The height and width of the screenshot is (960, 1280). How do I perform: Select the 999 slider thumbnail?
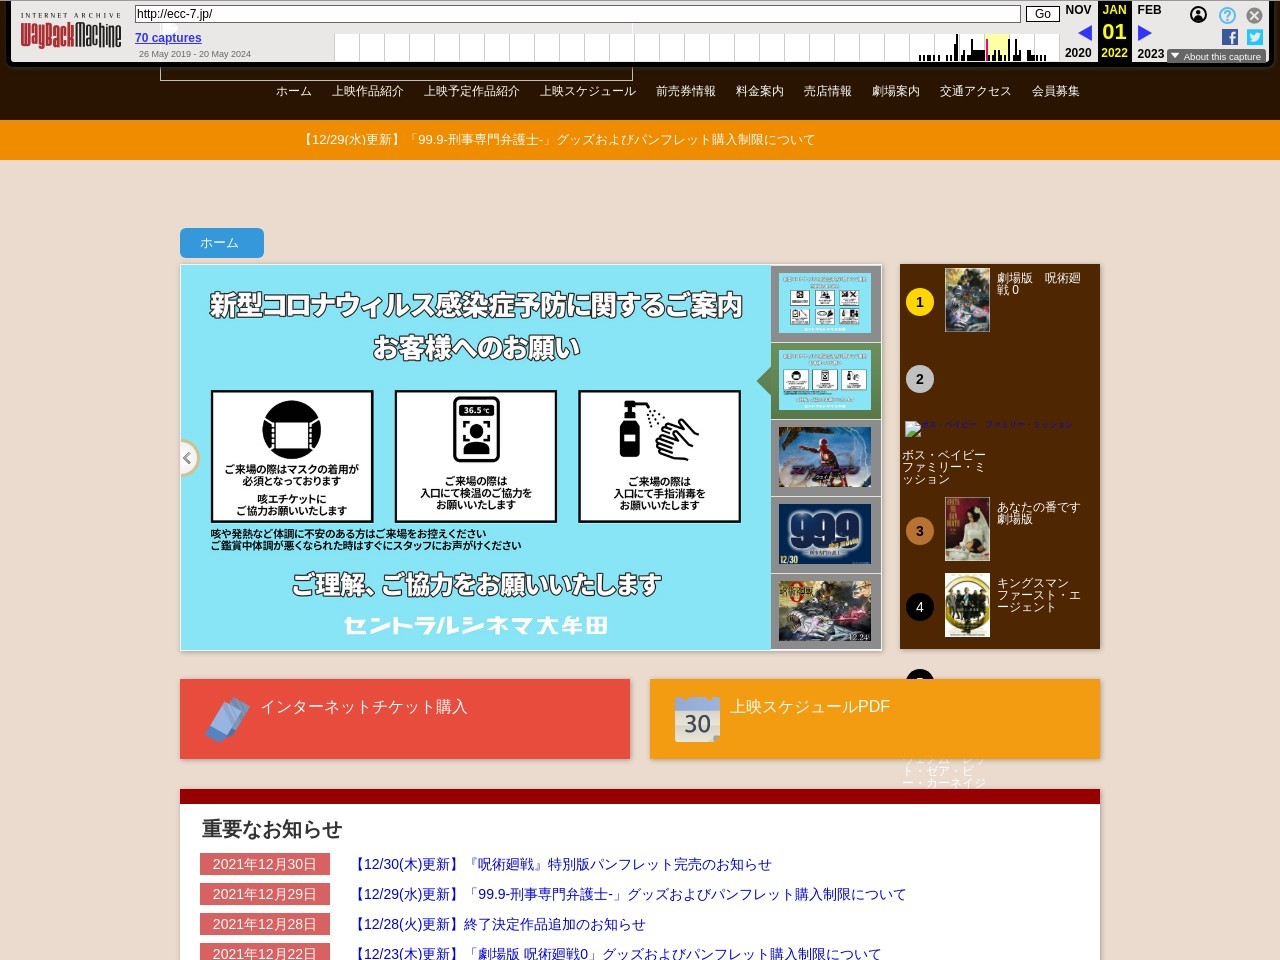pyautogui.click(x=825, y=535)
